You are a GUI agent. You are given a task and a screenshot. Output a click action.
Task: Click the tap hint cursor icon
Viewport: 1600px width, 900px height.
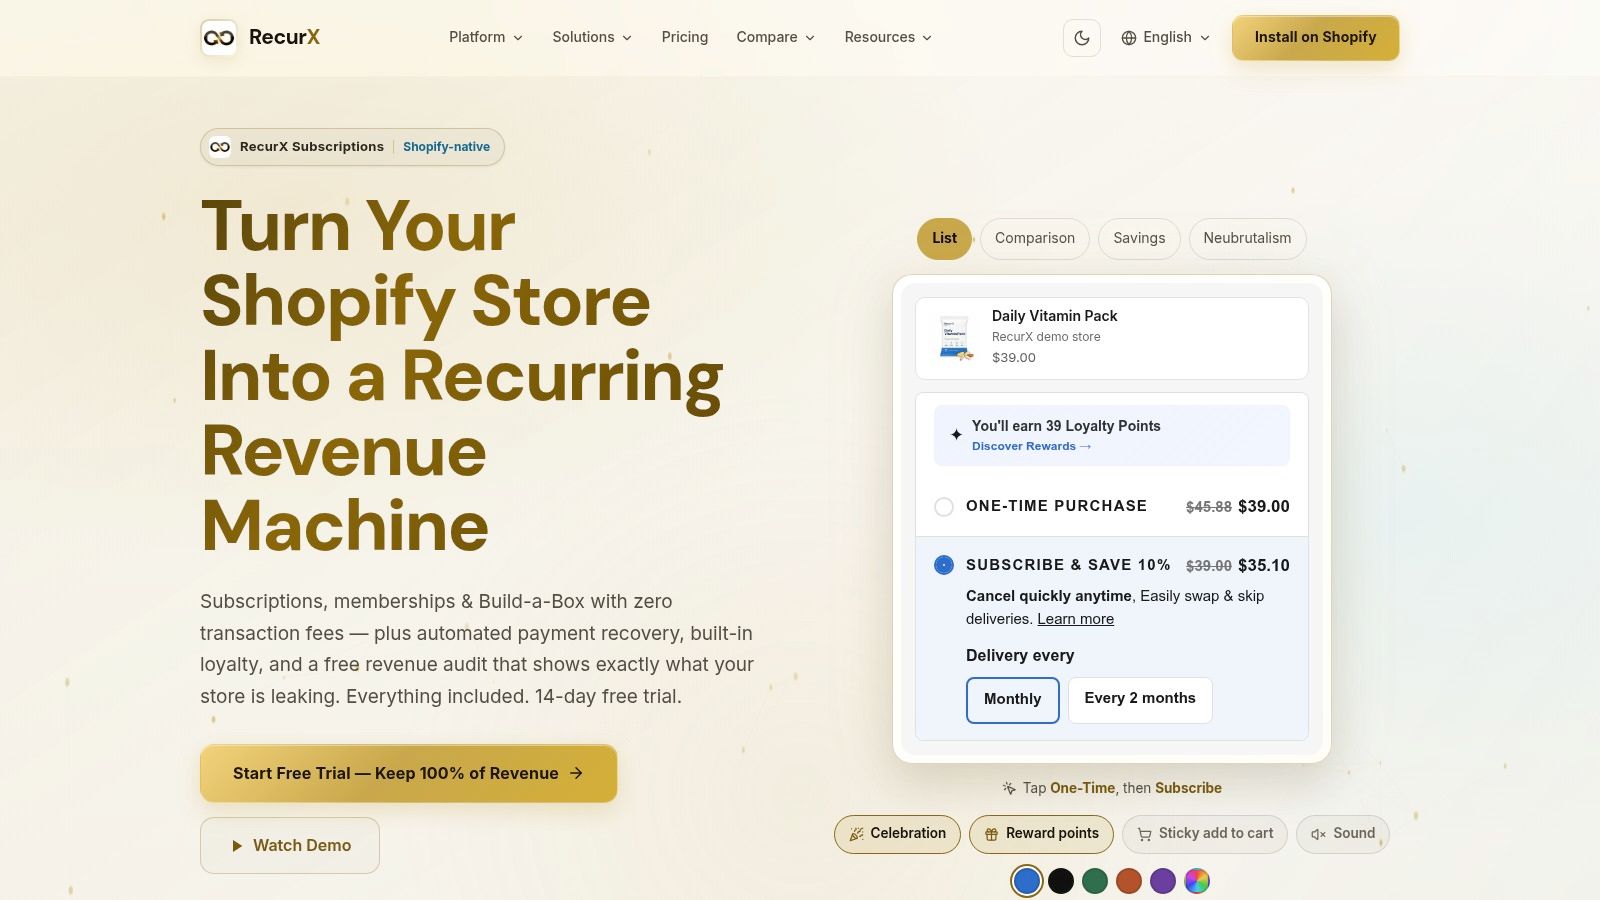(x=1009, y=788)
